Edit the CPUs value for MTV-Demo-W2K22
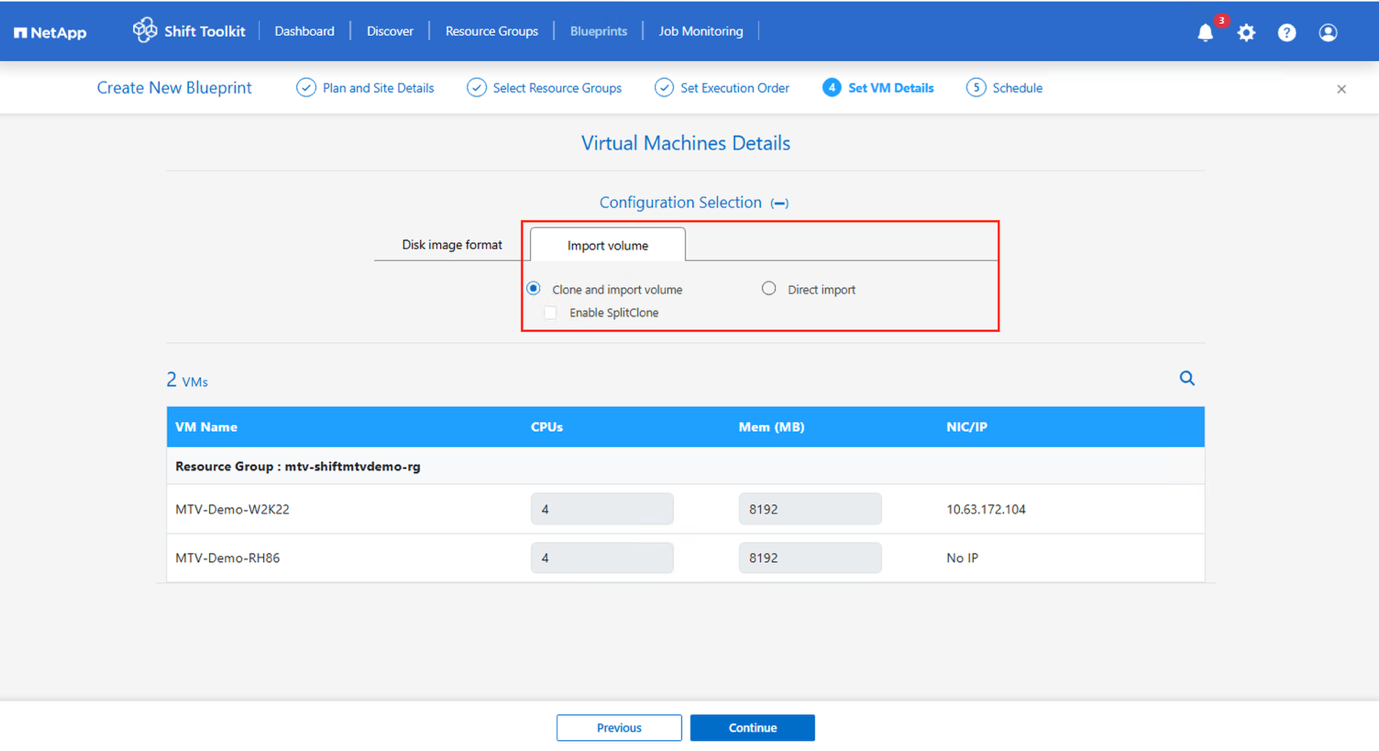 pyautogui.click(x=602, y=508)
